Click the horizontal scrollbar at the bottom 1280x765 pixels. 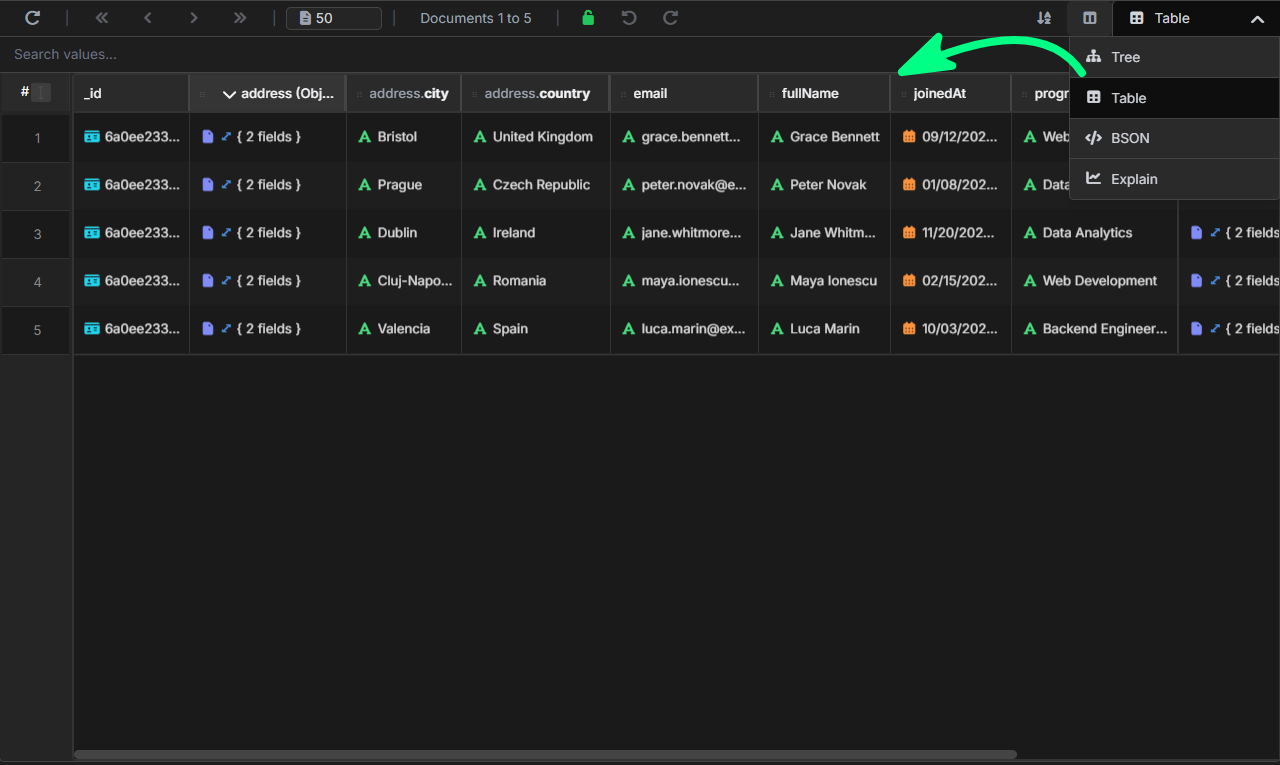point(545,755)
